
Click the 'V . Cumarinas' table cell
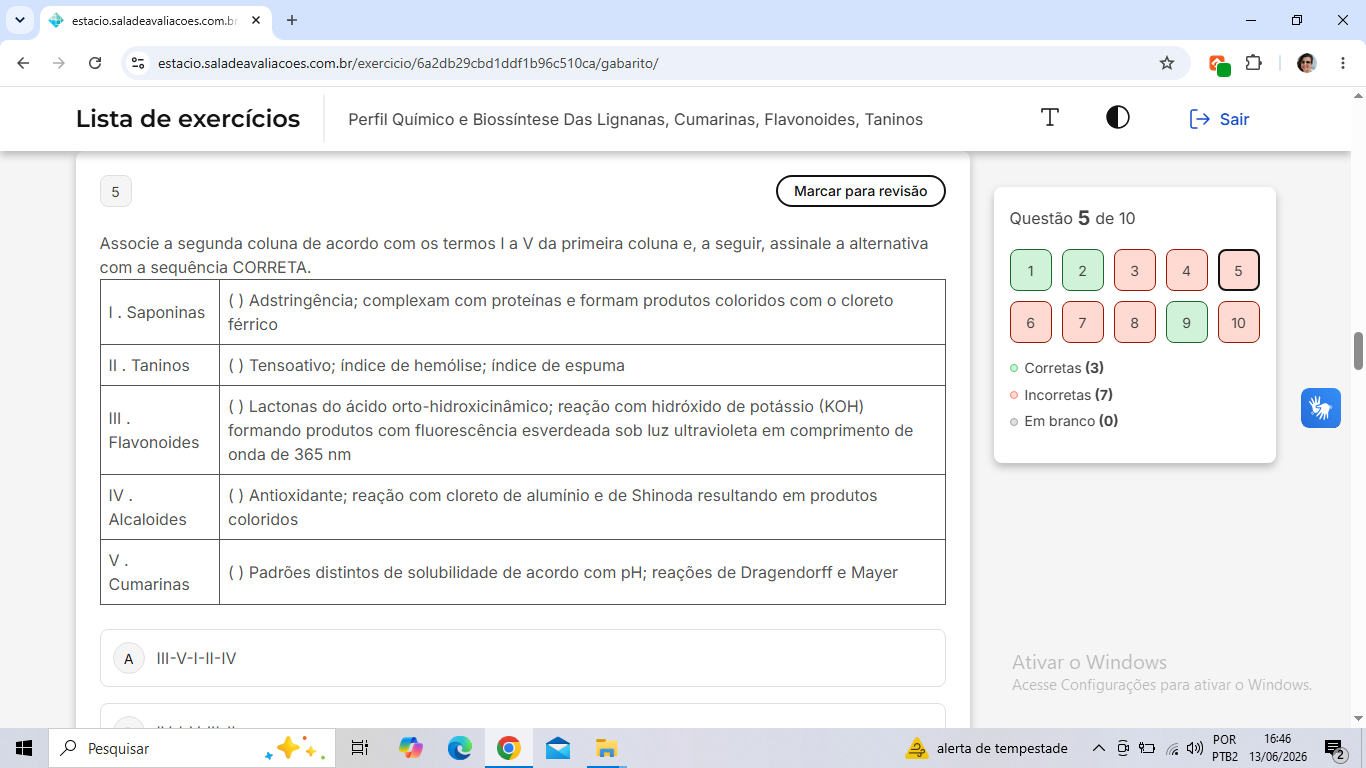coord(160,572)
